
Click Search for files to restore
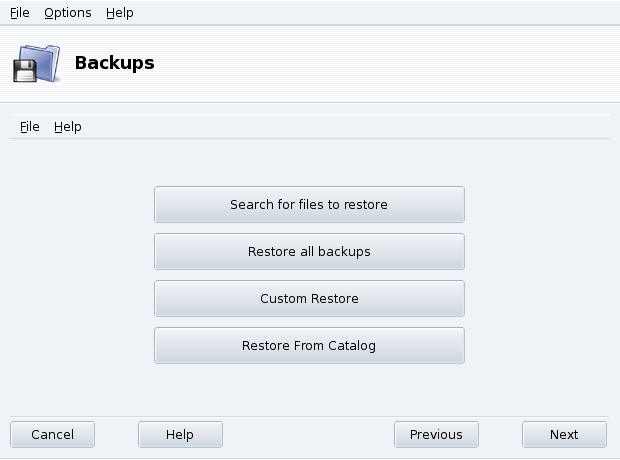tap(309, 204)
